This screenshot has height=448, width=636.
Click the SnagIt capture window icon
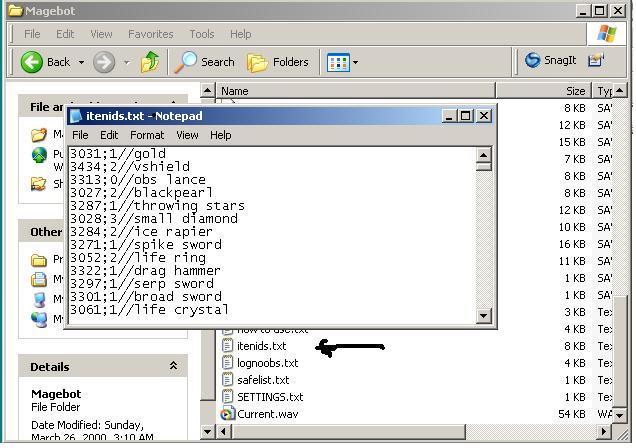[x=596, y=60]
